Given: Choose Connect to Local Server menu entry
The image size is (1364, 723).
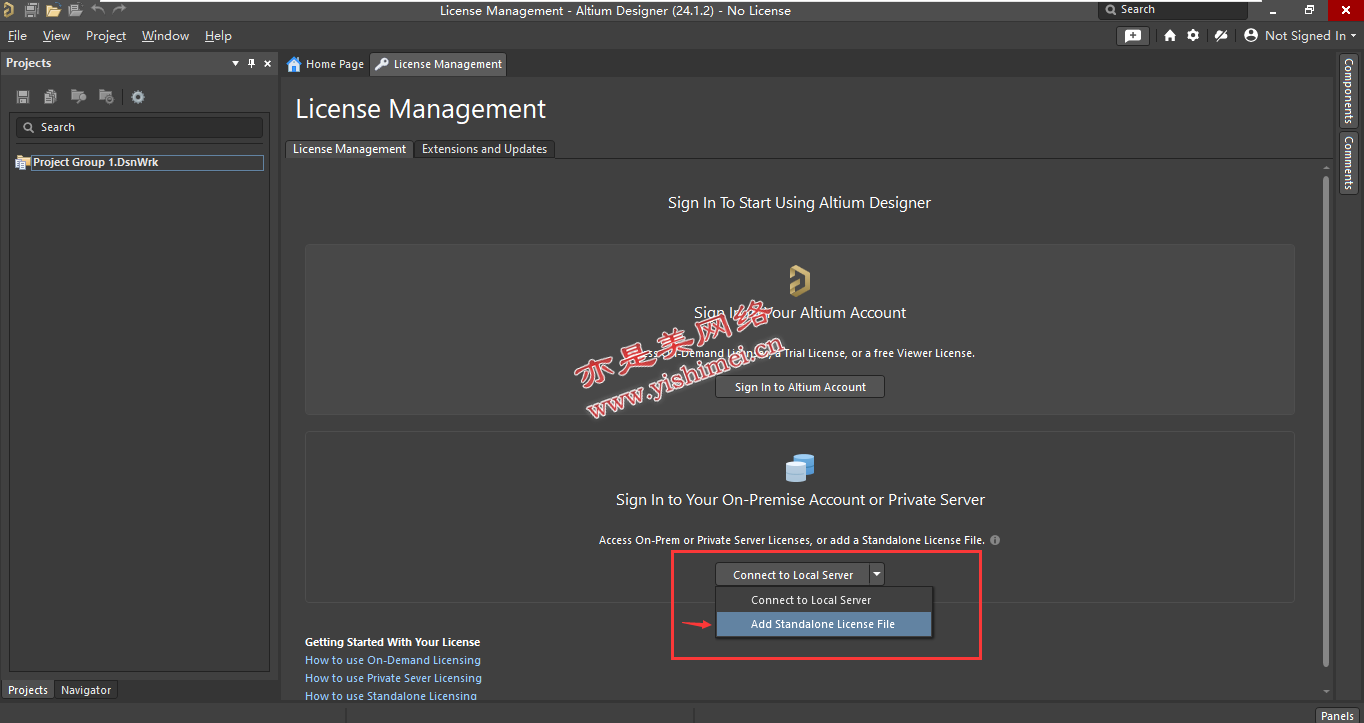Looking at the screenshot, I should [824, 600].
